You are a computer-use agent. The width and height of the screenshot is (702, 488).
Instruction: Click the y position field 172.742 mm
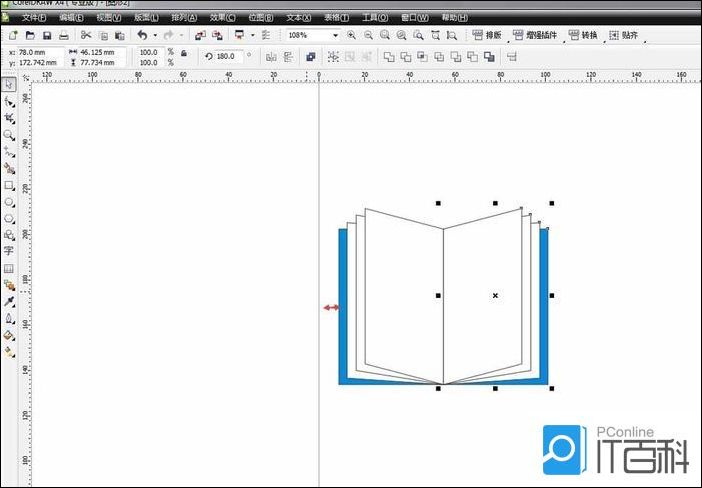coord(39,63)
